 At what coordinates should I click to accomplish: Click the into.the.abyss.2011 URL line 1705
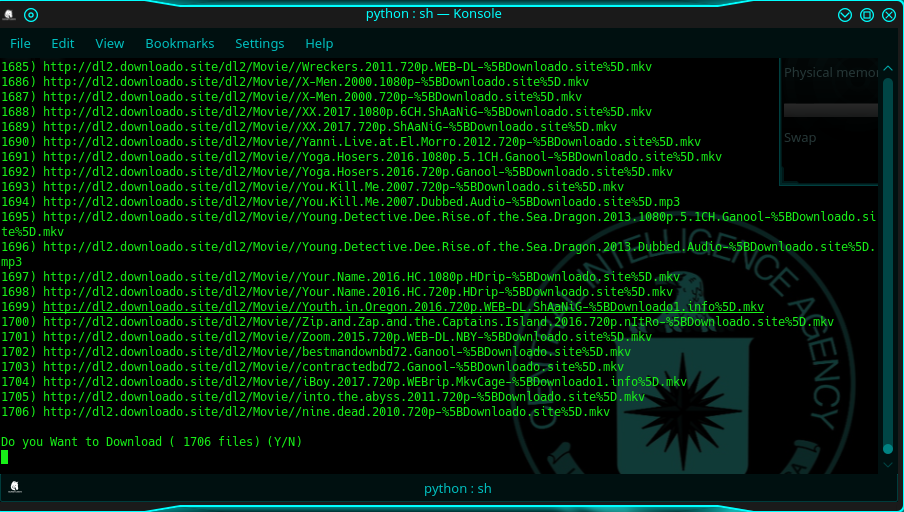[344, 397]
